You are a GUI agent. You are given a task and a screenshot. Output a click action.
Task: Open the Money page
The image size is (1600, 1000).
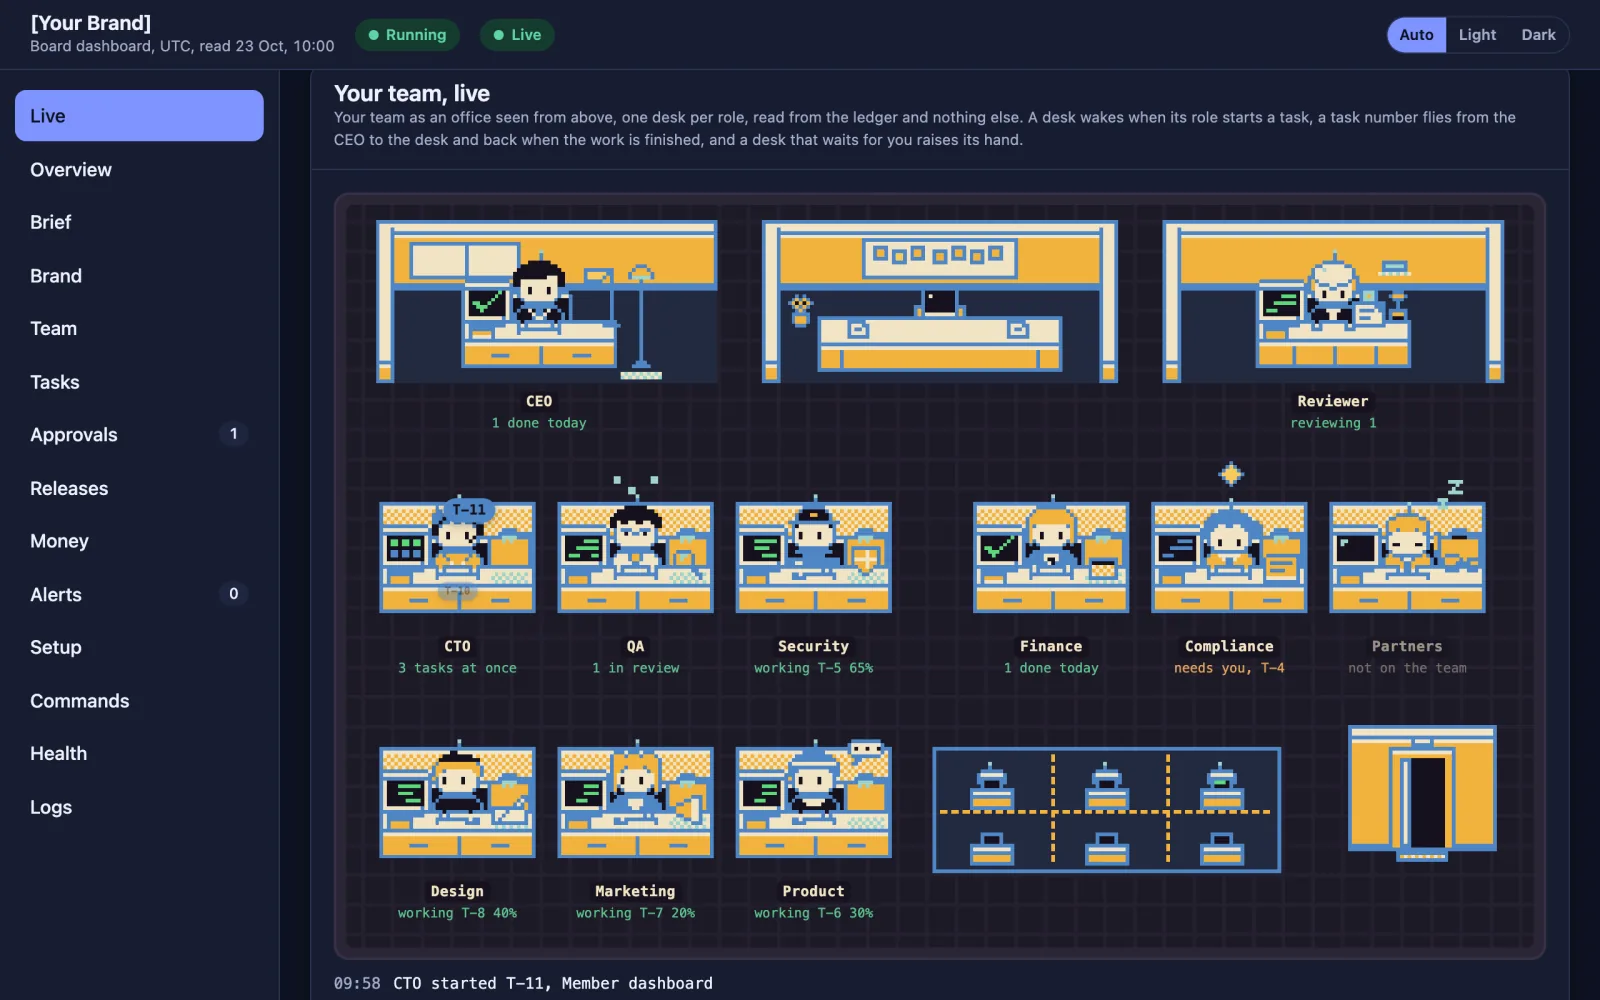(x=139, y=541)
